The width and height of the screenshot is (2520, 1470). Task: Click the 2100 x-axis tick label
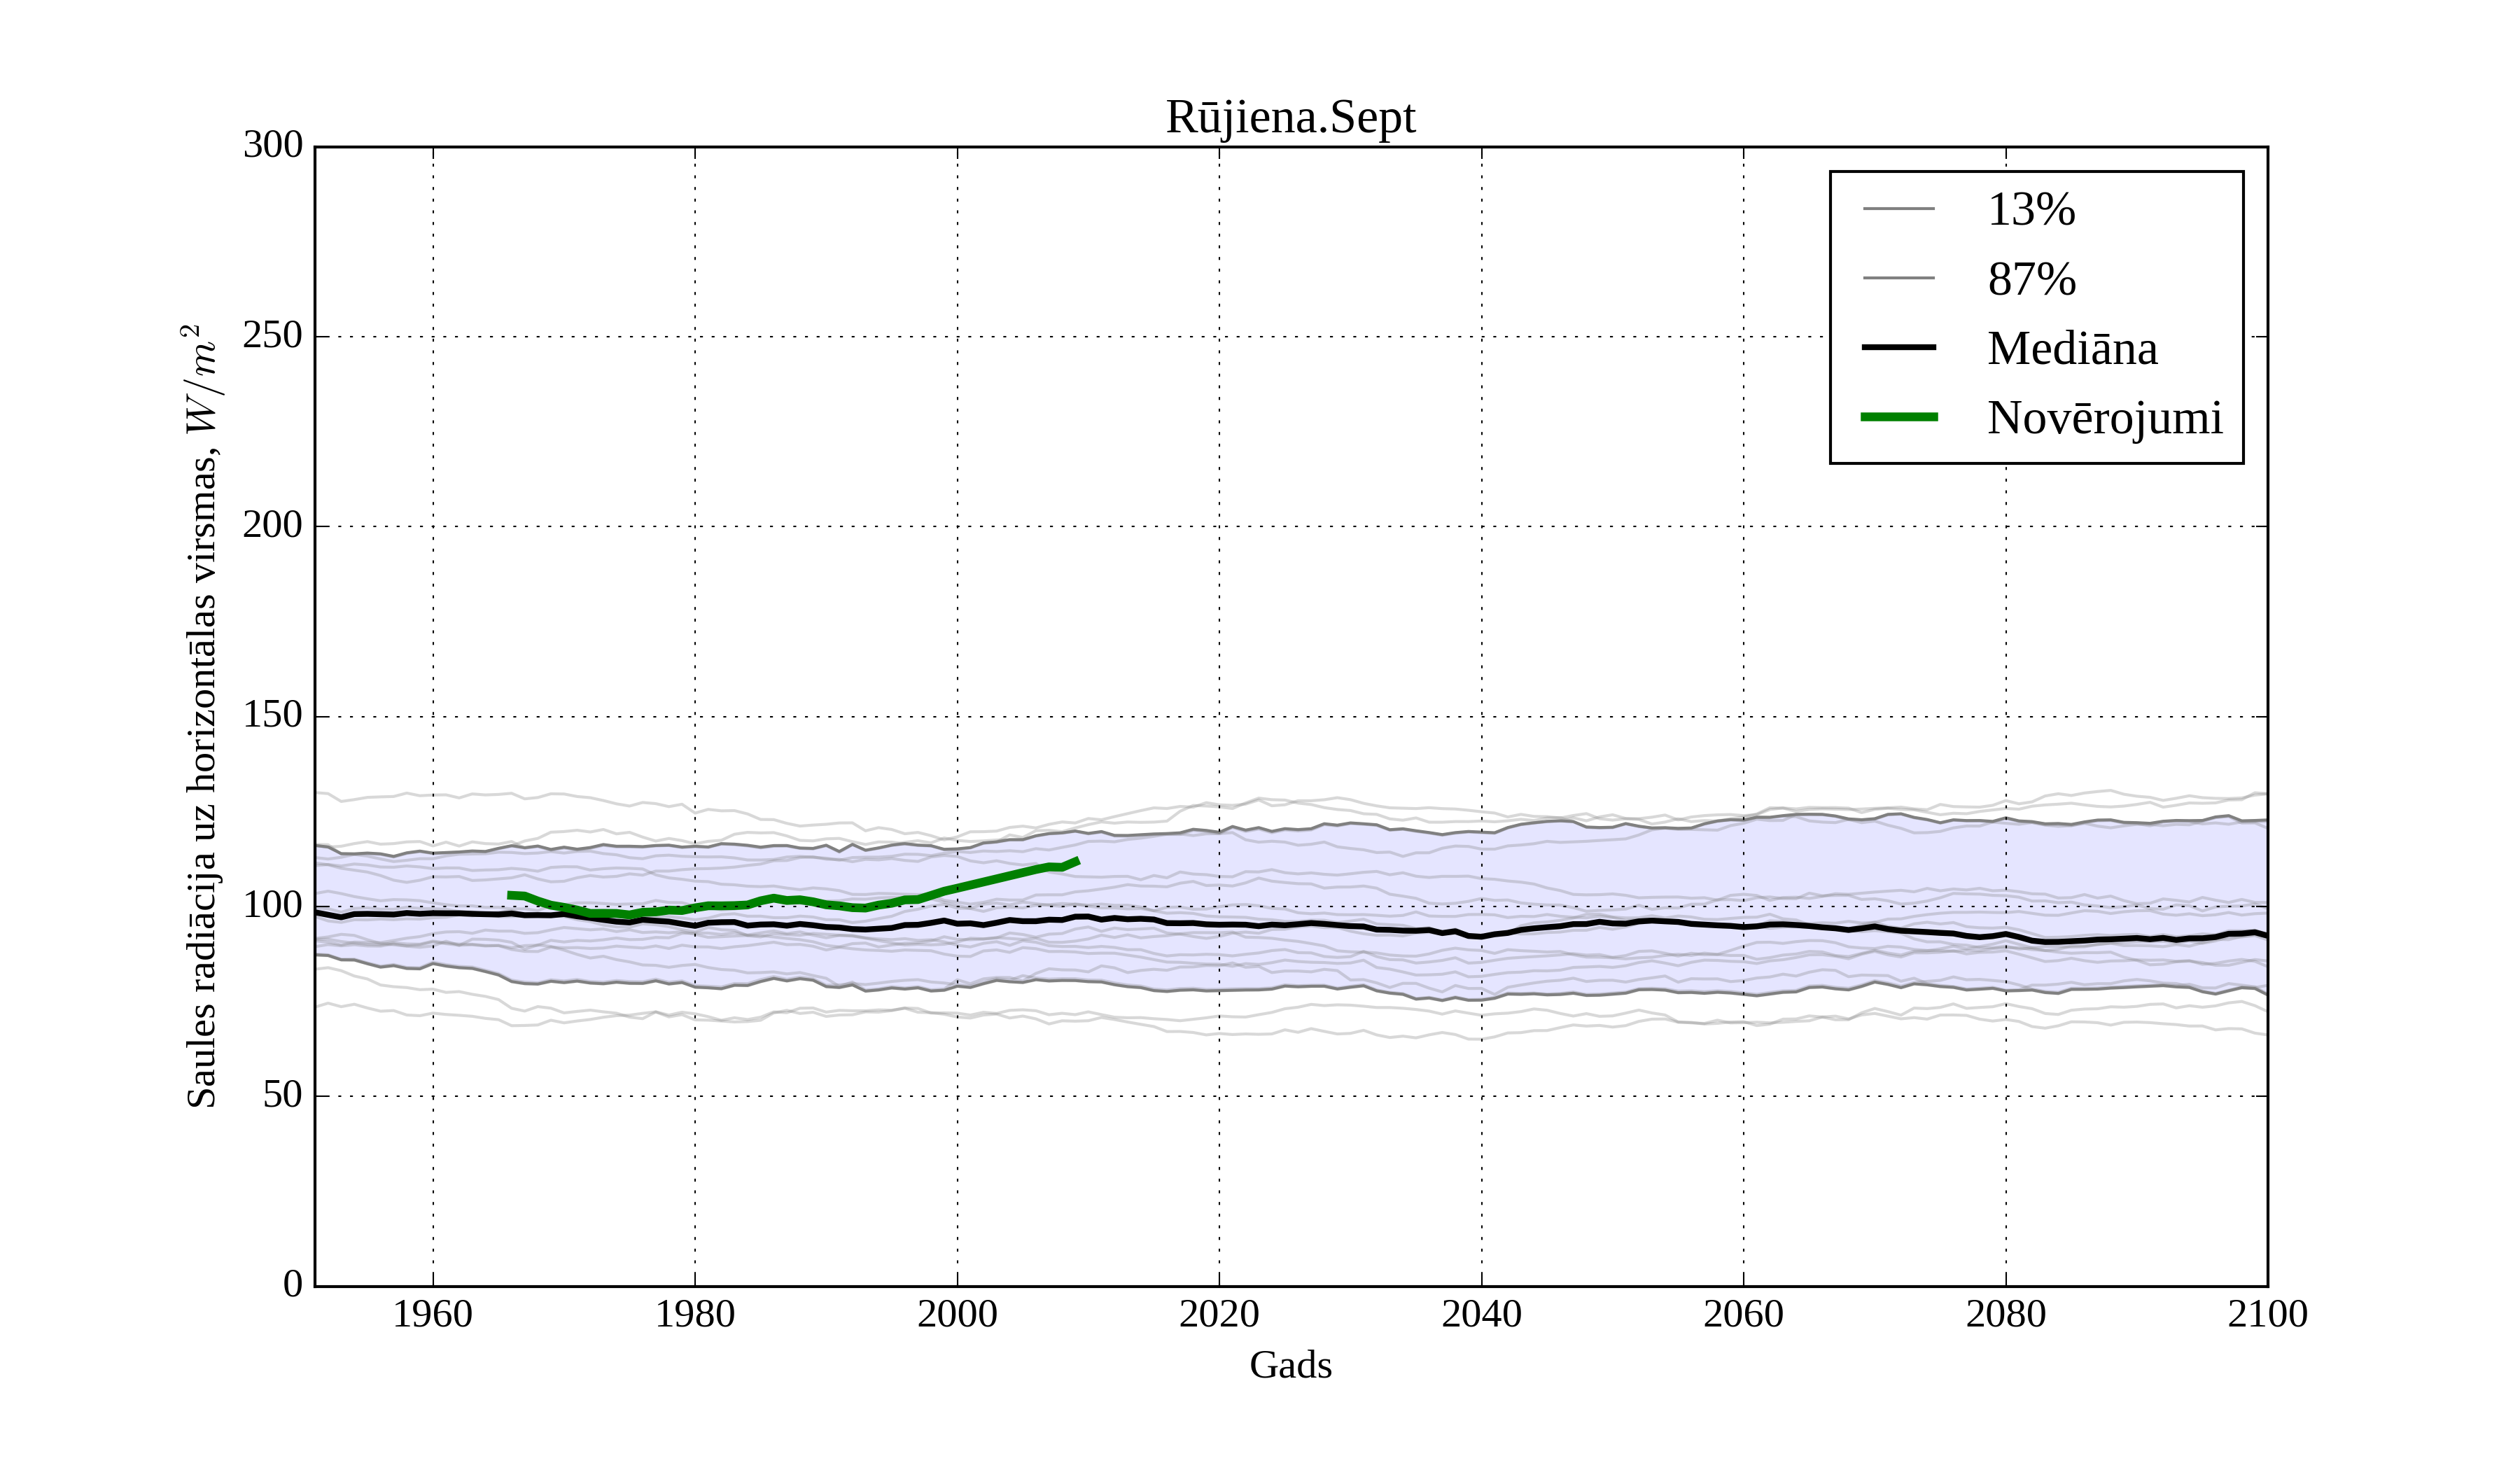(x=2267, y=1314)
